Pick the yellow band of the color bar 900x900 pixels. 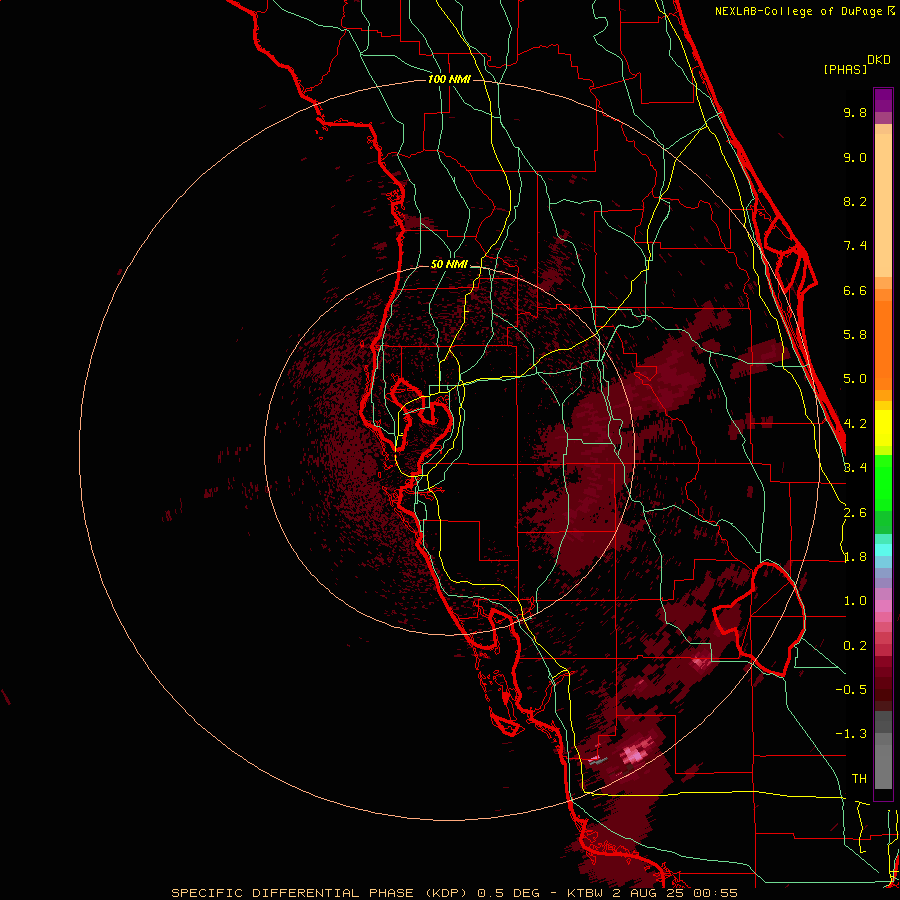pos(883,428)
